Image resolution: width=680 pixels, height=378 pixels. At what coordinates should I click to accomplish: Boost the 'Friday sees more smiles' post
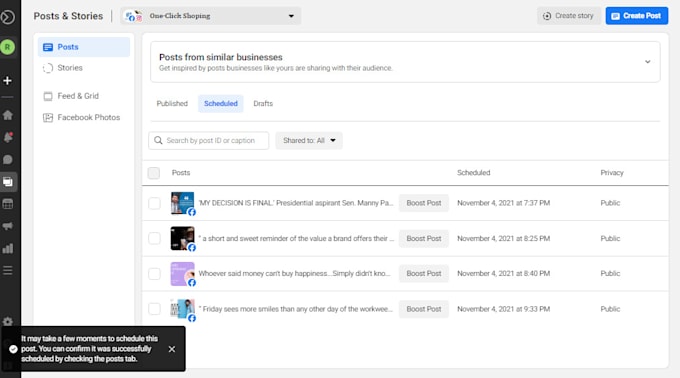coord(424,309)
